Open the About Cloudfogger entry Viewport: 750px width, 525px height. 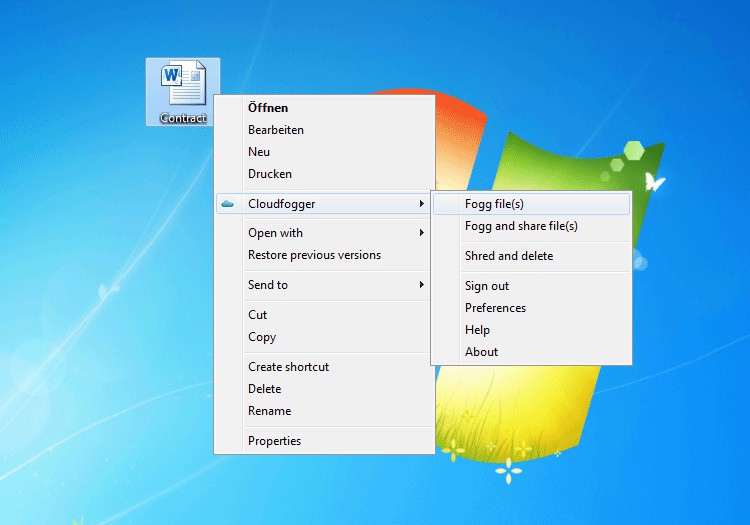click(x=531, y=352)
